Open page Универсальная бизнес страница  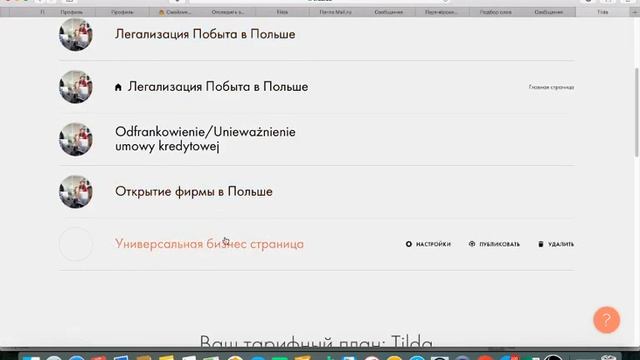(x=209, y=244)
